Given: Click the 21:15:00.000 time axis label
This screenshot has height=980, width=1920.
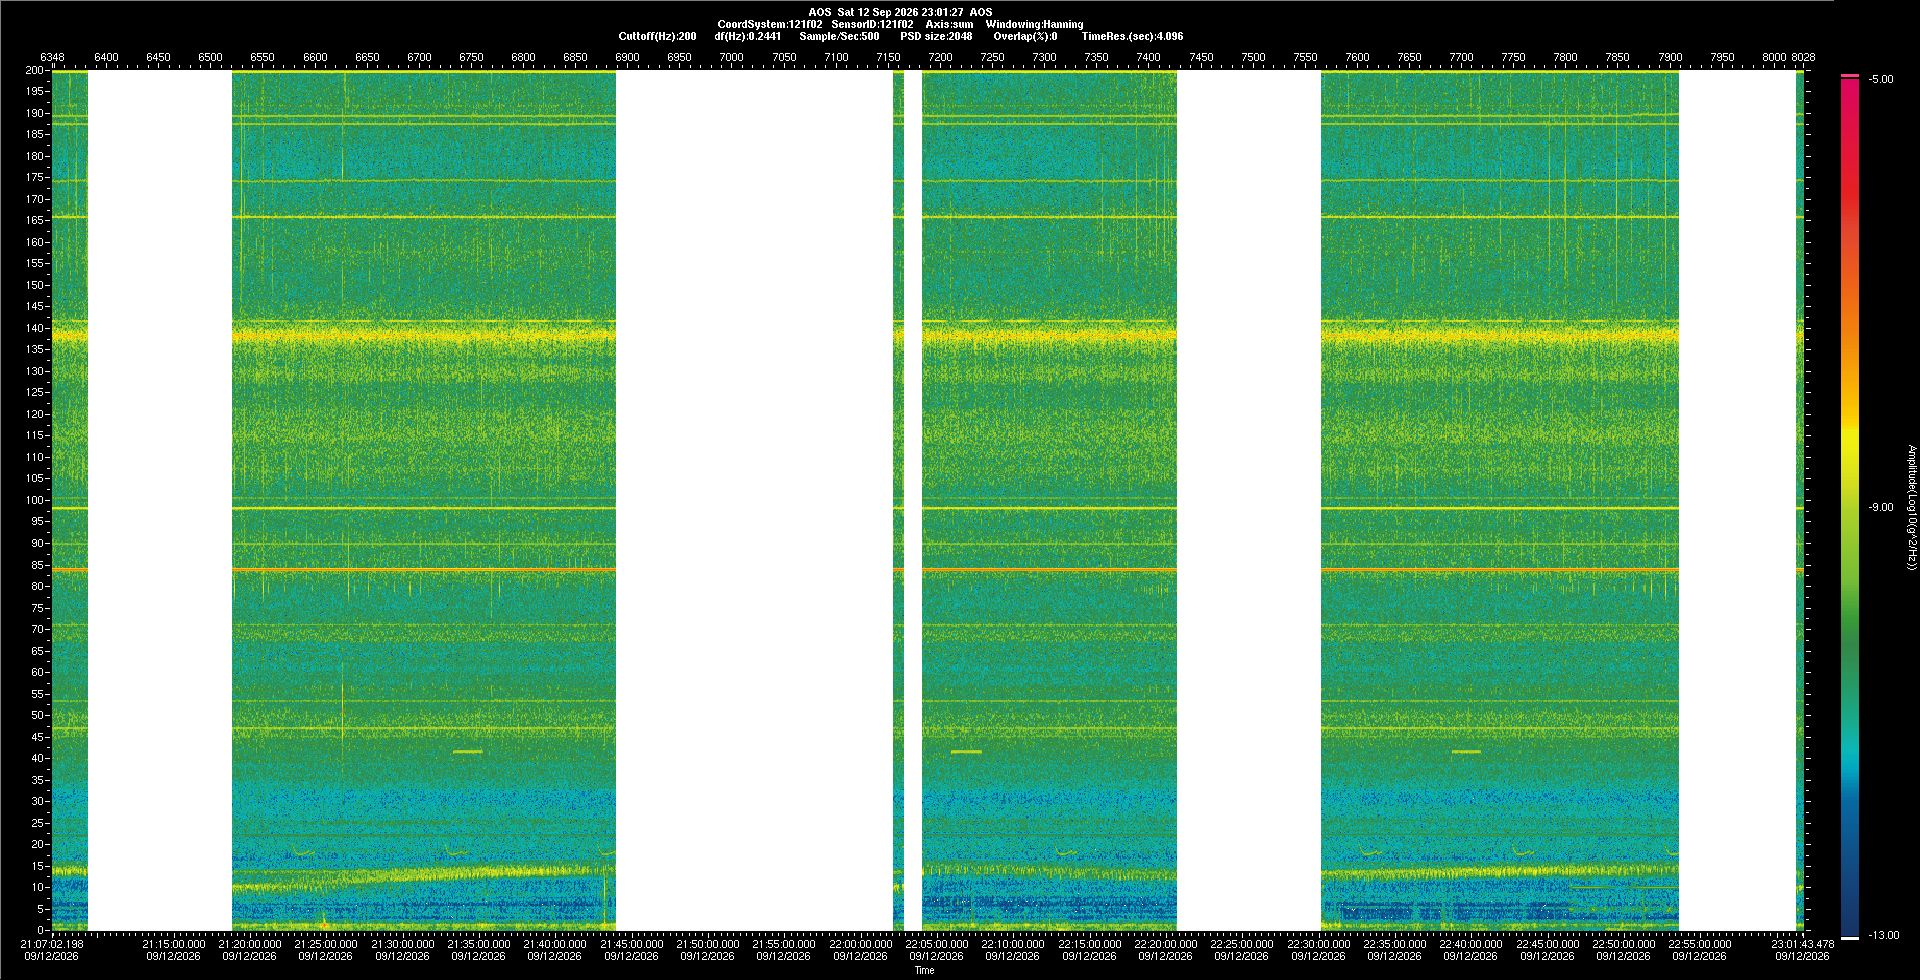Looking at the screenshot, I should tap(173, 944).
